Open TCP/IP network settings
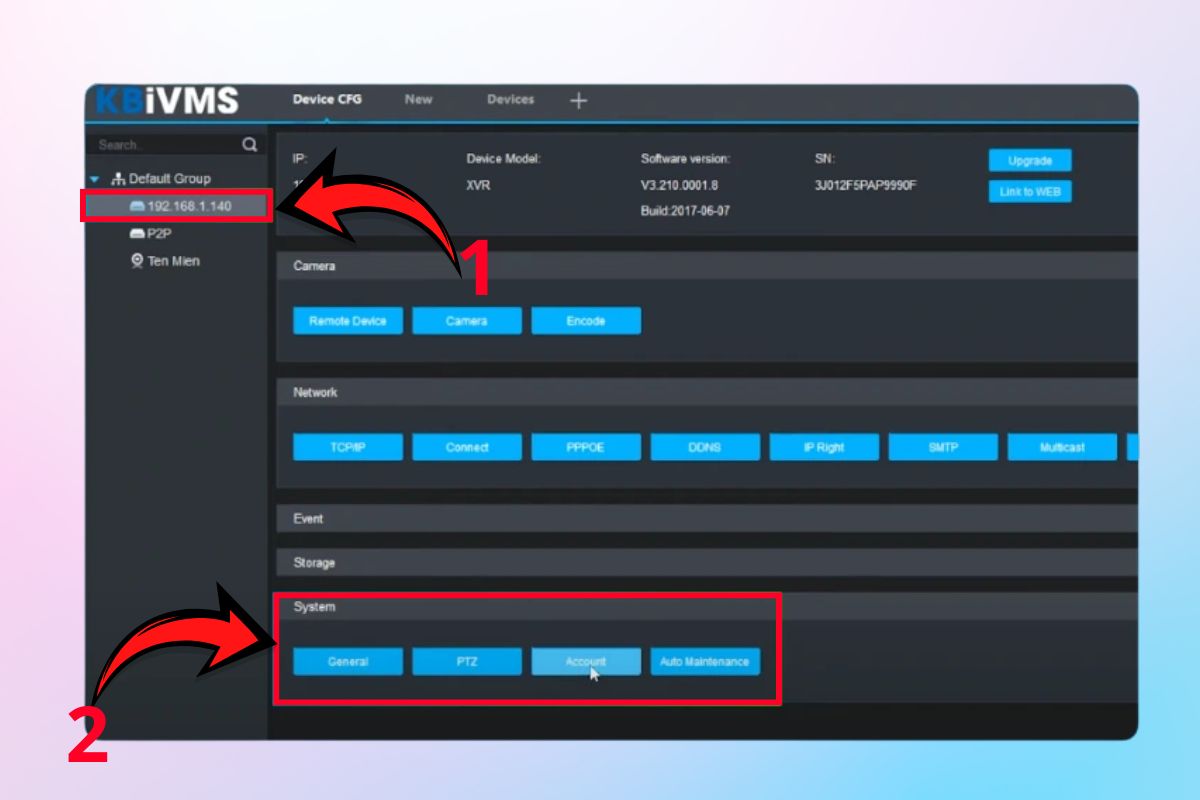Screen dimensions: 1200x800 click(348, 447)
